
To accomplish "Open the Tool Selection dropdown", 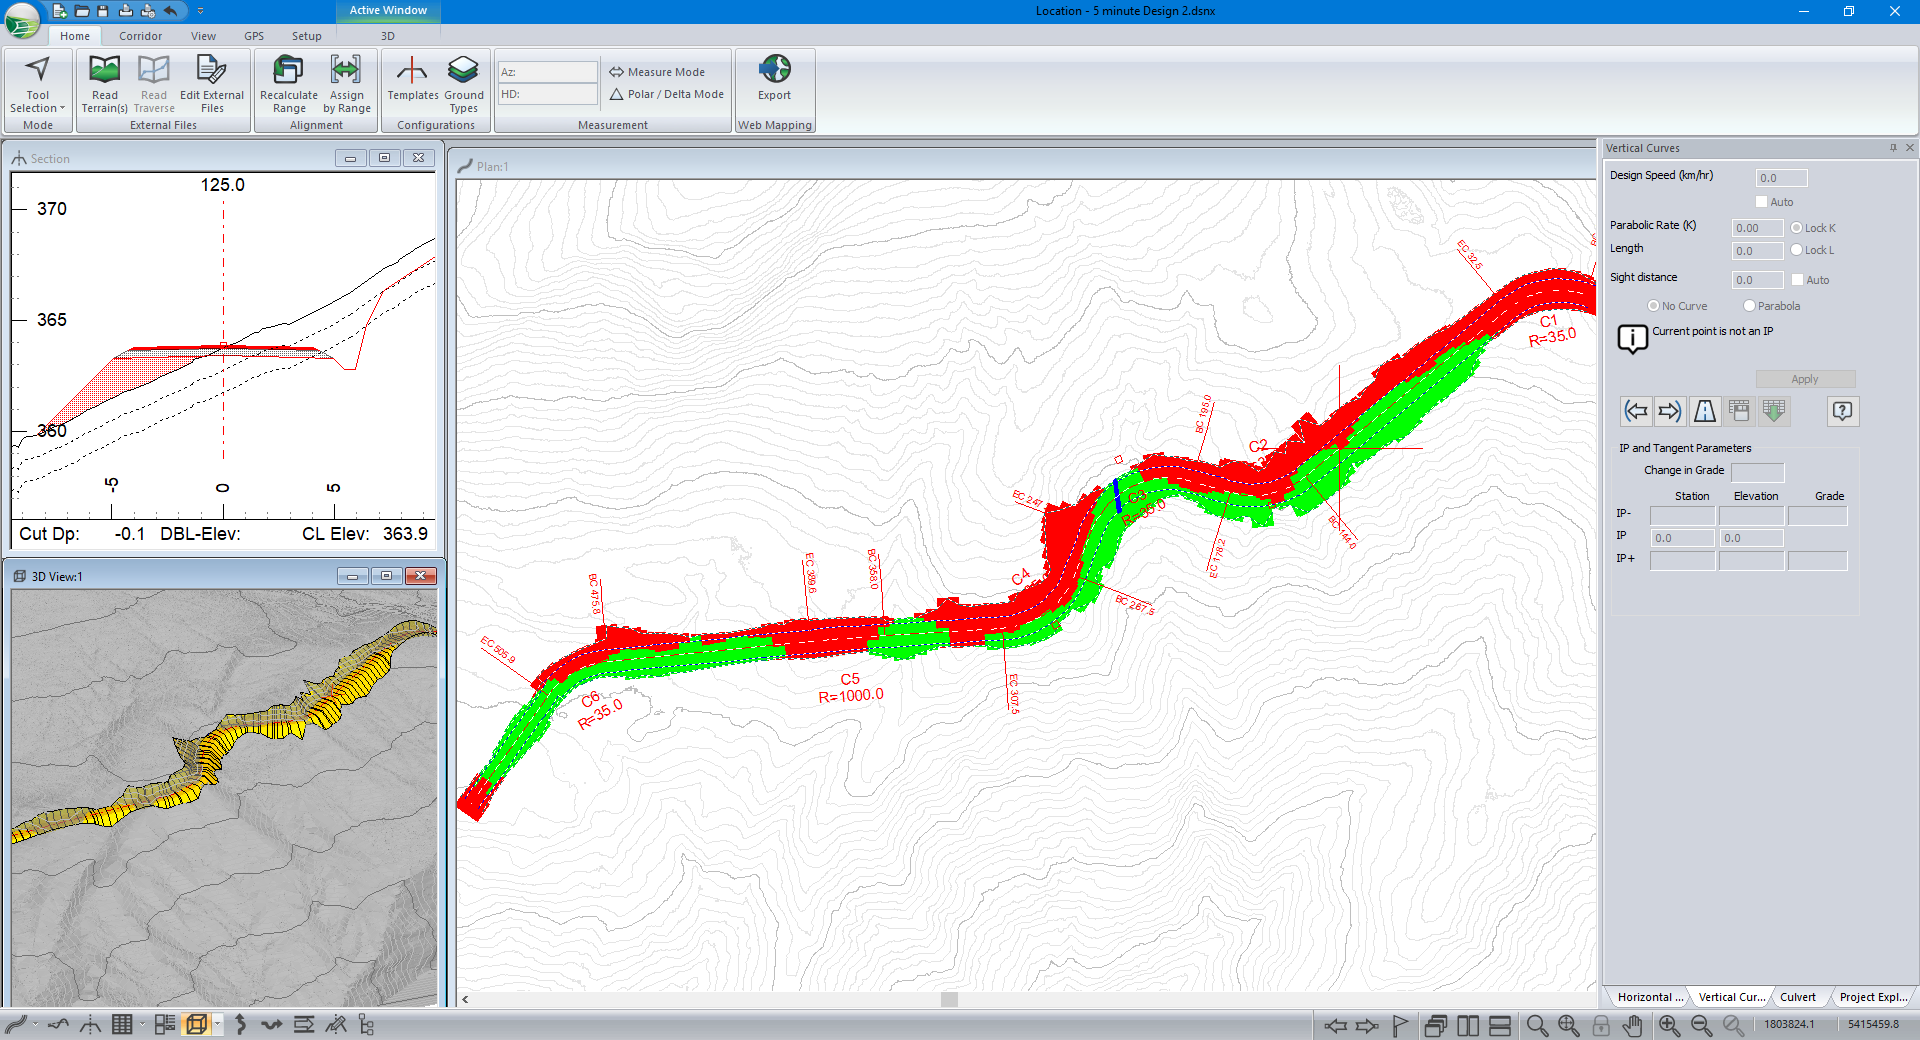I will point(37,108).
